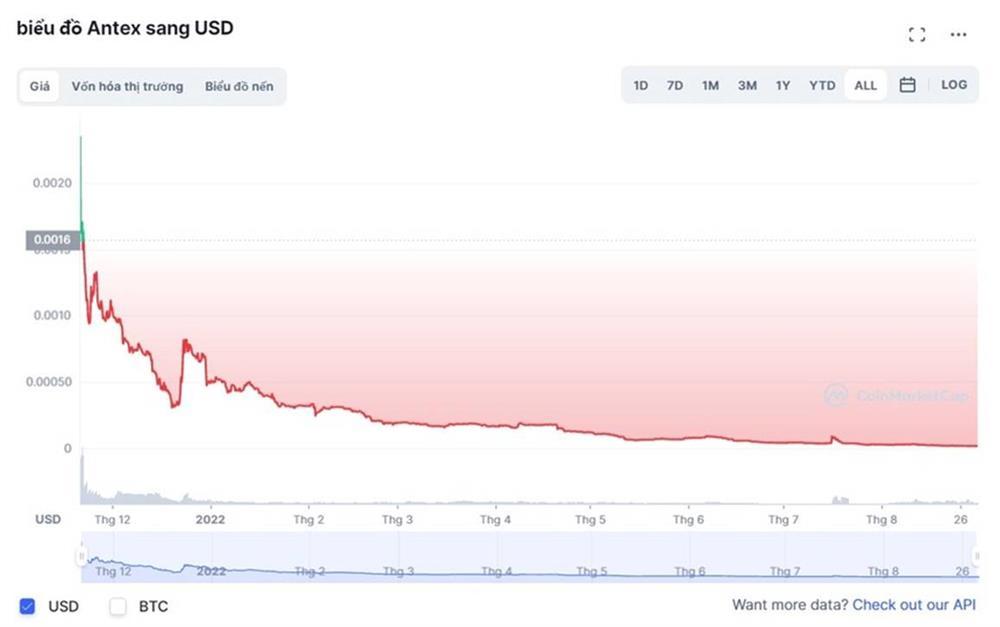This screenshot has width=1000, height=627.
Task: Toggle the USD currency checkbox
Action: pos(28,606)
